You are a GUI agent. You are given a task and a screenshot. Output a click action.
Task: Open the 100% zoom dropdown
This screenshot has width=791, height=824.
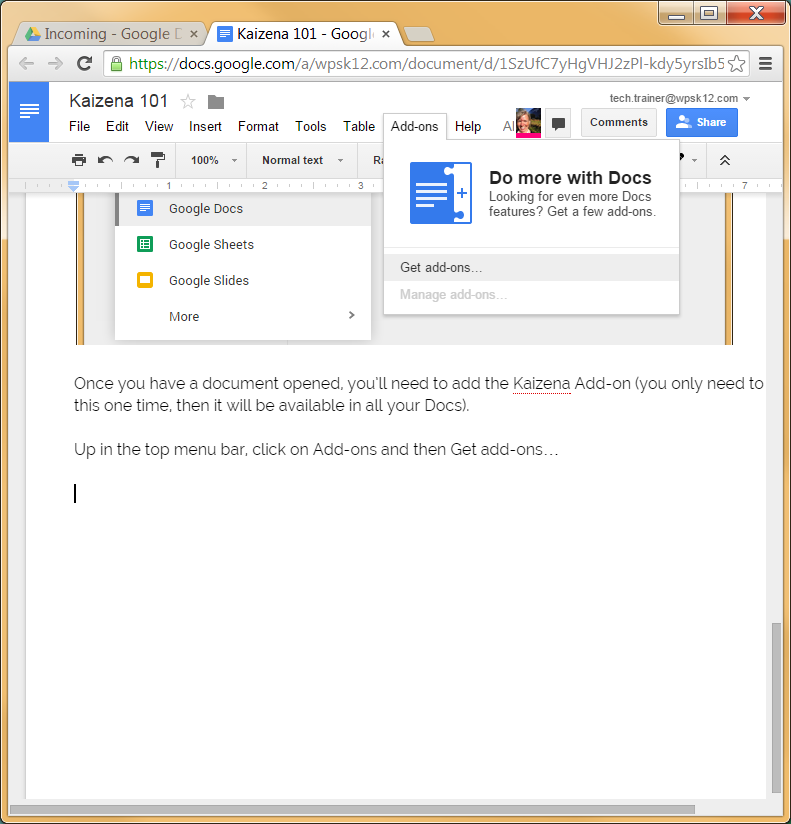click(213, 160)
